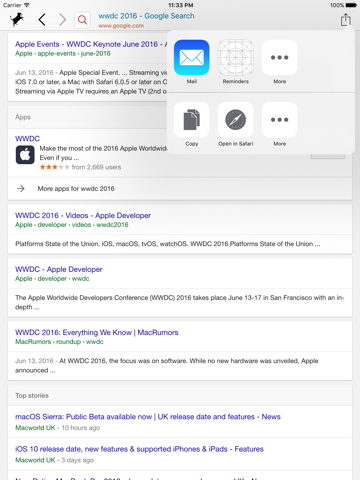Tap the horse logo icon in toolbar
The width and height of the screenshot is (360, 480).
click(17, 20)
